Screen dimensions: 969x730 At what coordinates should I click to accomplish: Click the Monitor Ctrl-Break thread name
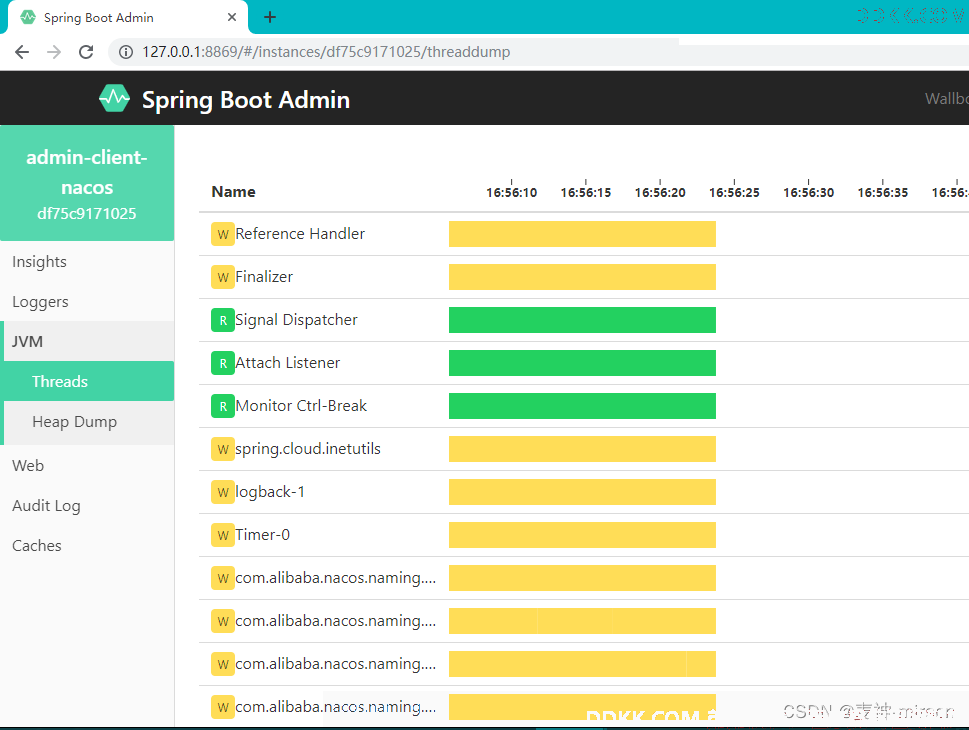[x=301, y=406]
